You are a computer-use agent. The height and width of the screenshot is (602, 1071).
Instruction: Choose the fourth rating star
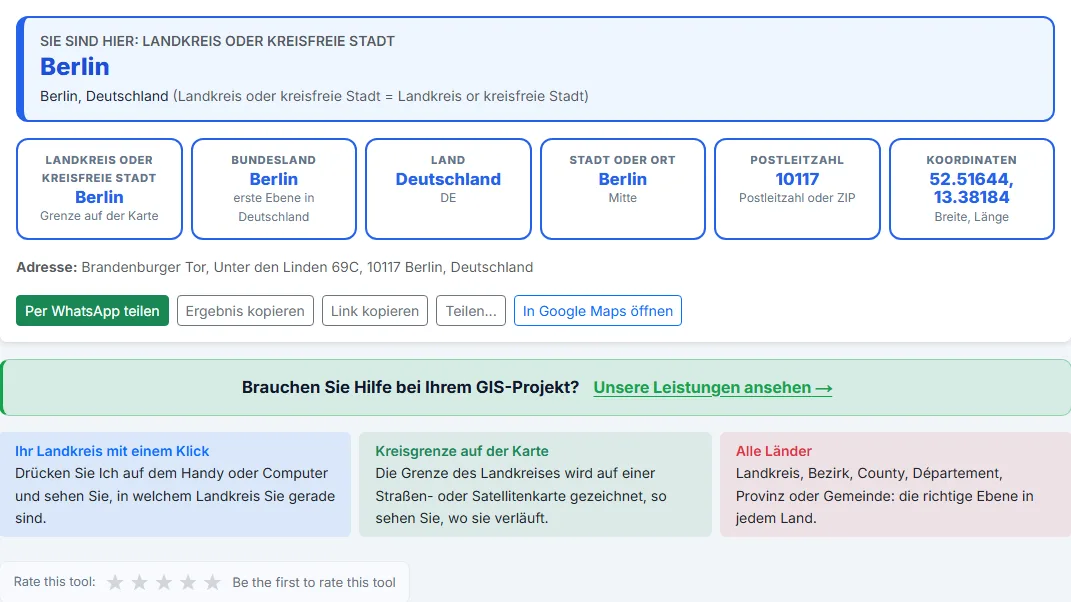tap(188, 582)
